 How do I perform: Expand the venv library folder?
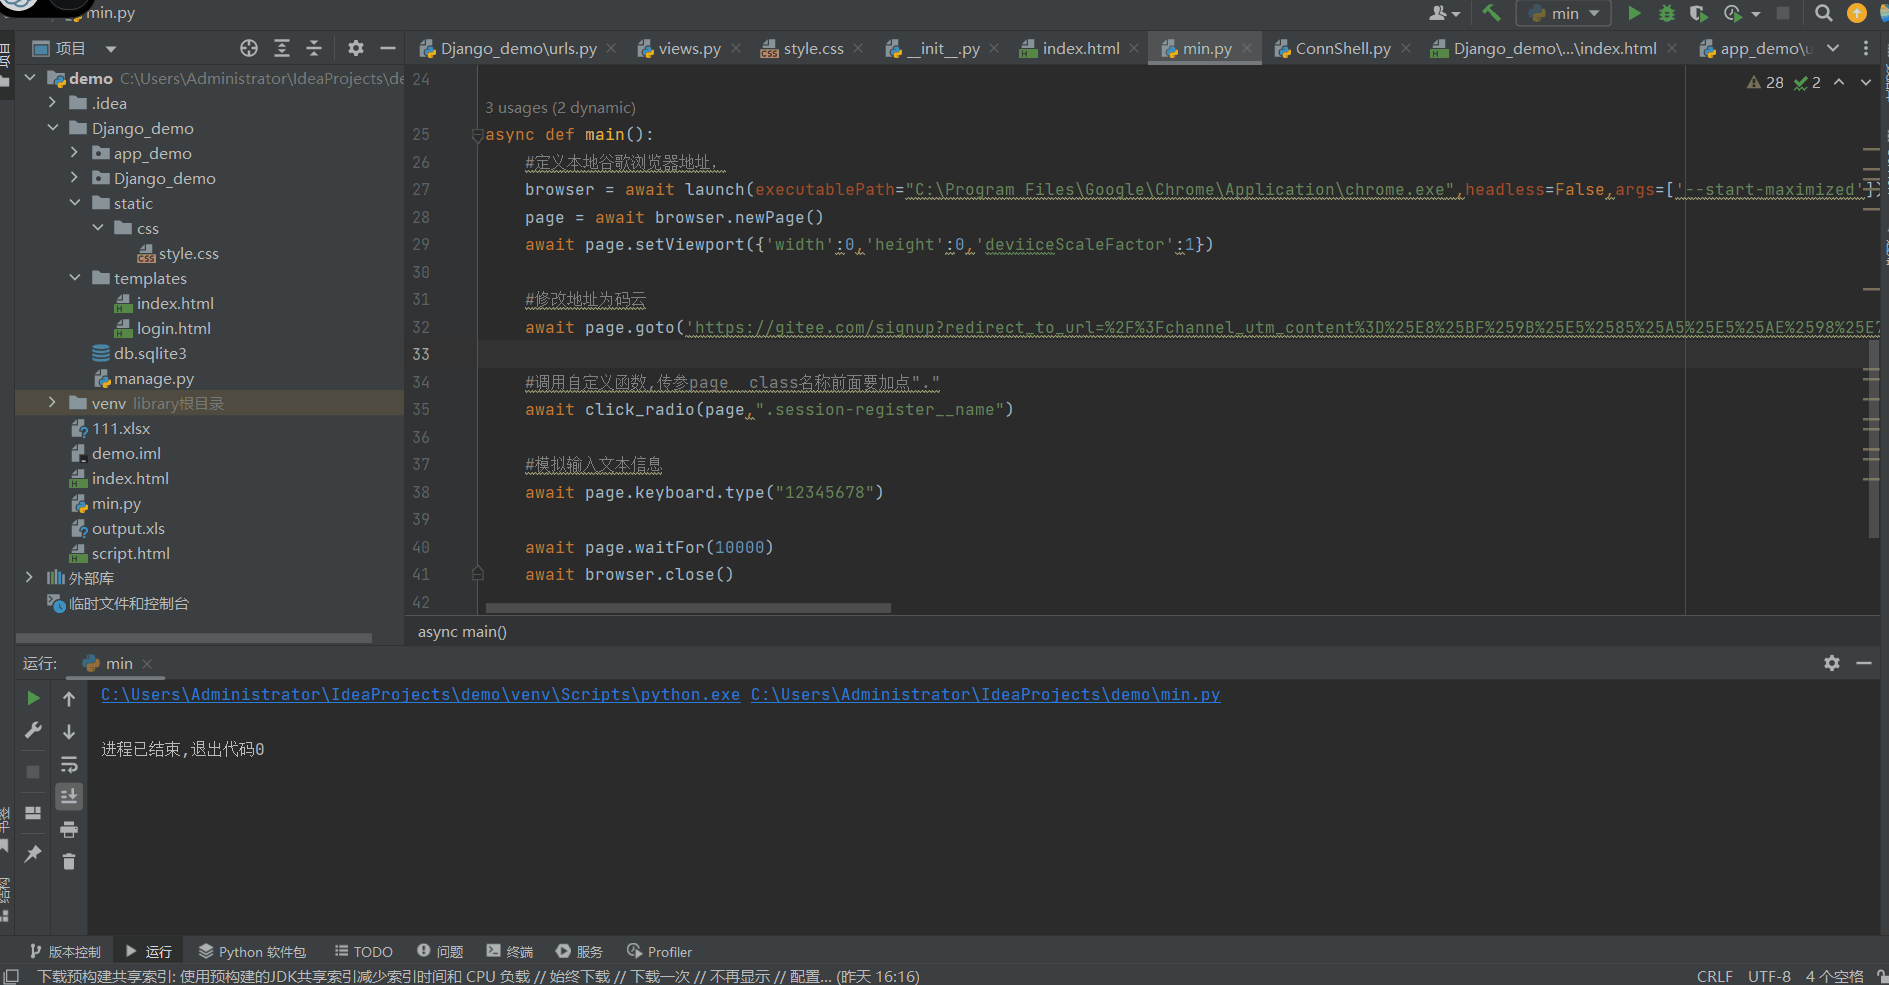[x=52, y=403]
